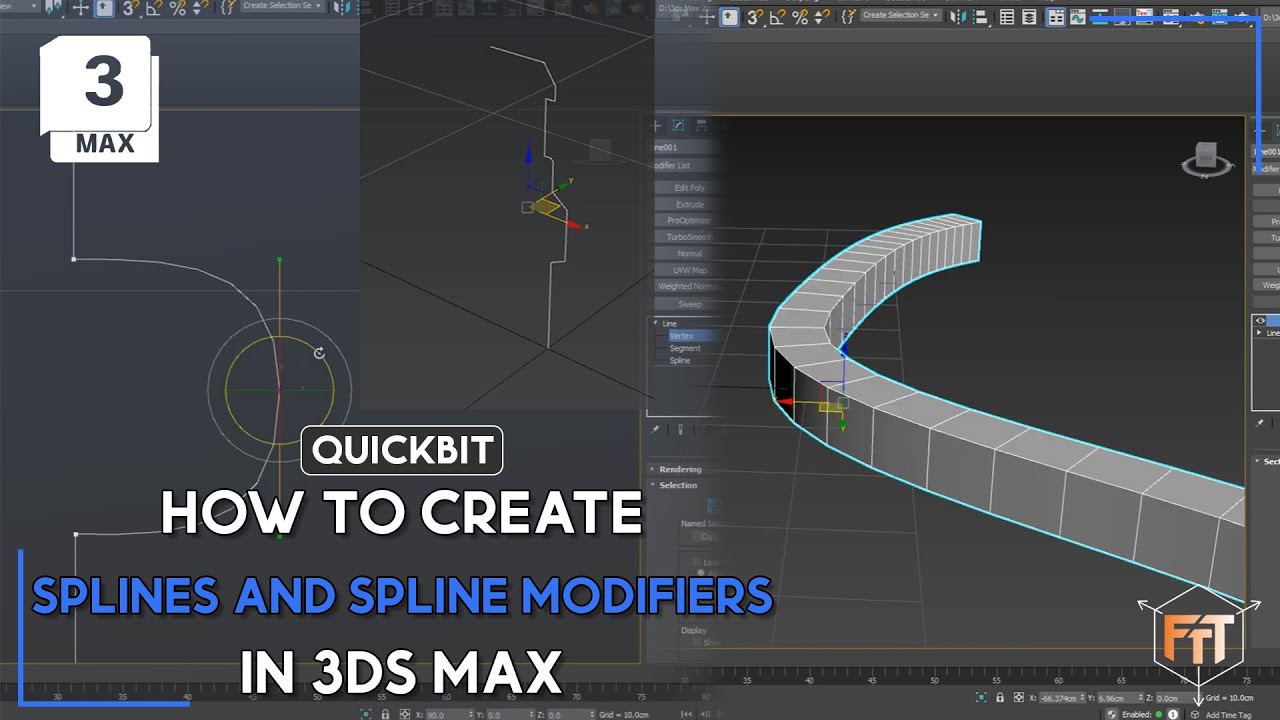Click the TurboSmooth modifier button
This screenshot has height=720, width=1280.
(x=689, y=237)
